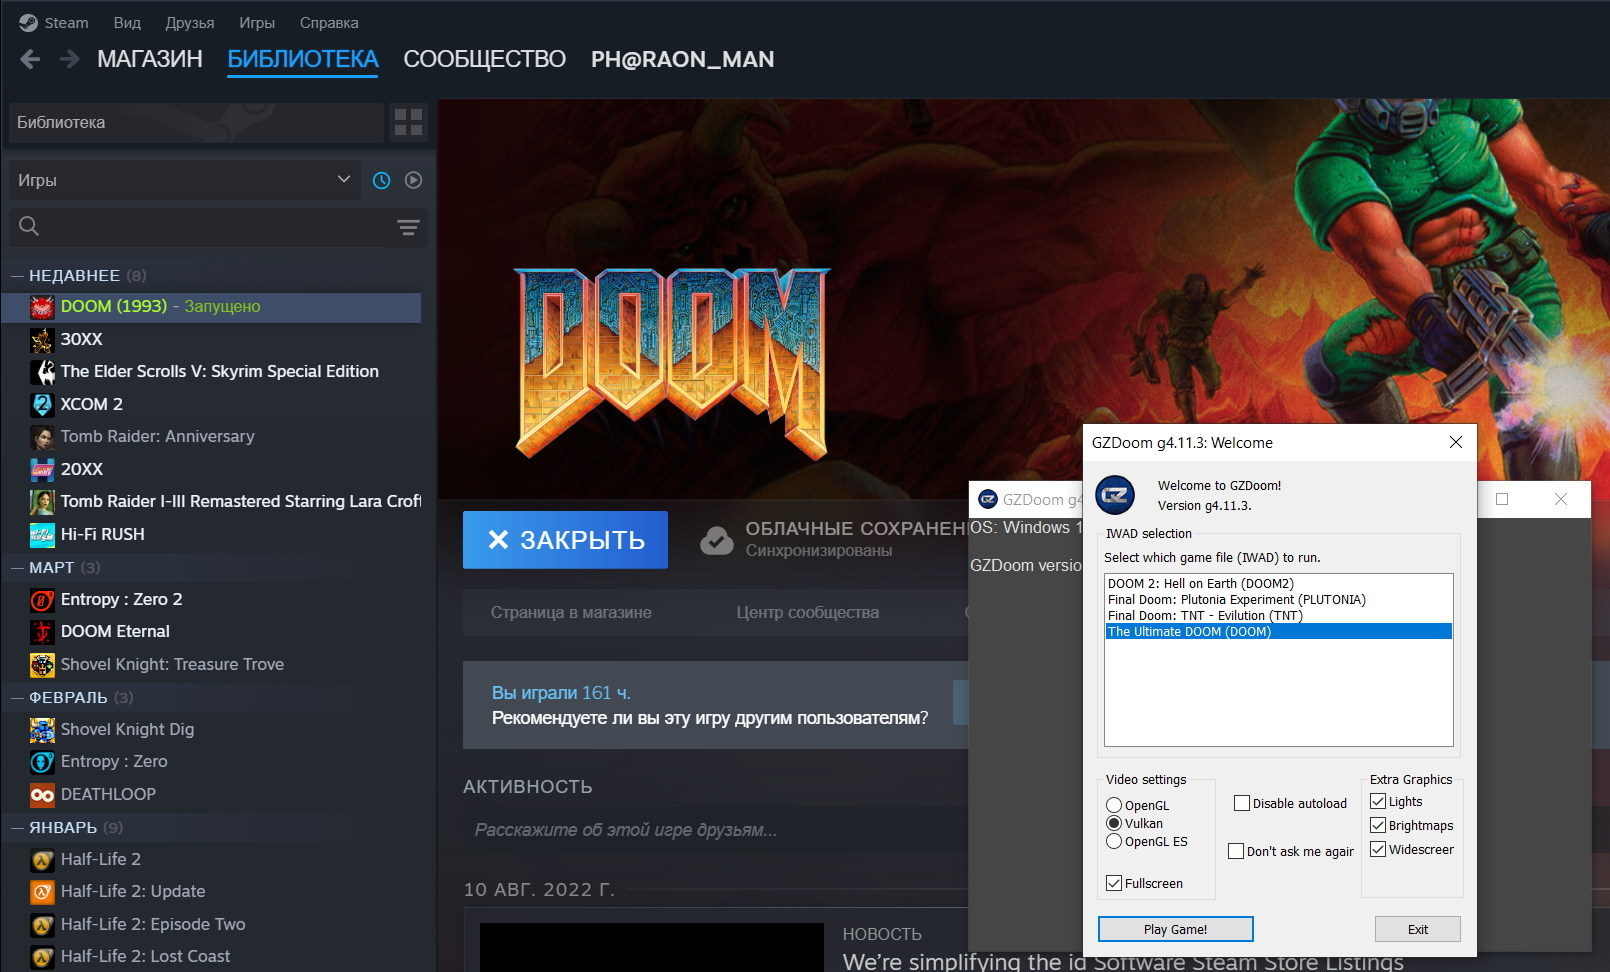Open the Вид menu

pyautogui.click(x=127, y=22)
